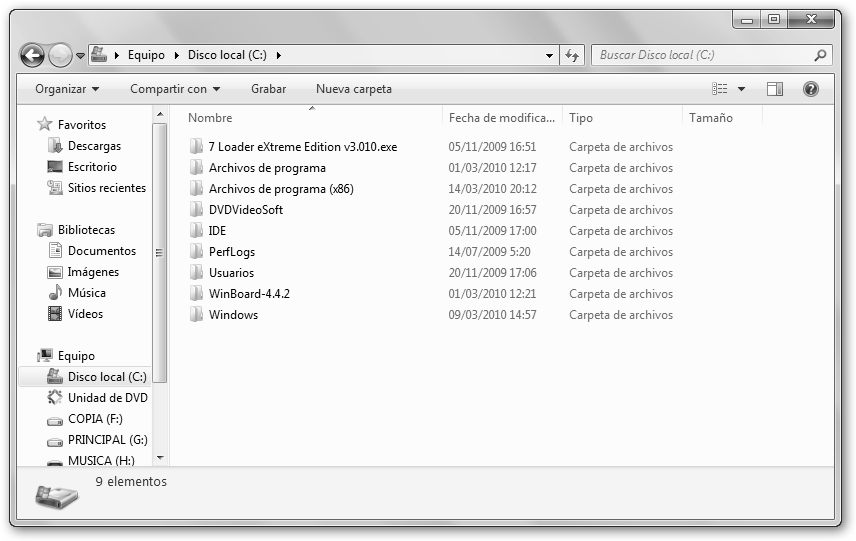Sort by the Nombre column header
Image resolution: width=856 pixels, height=541 pixels.
pos(210,118)
